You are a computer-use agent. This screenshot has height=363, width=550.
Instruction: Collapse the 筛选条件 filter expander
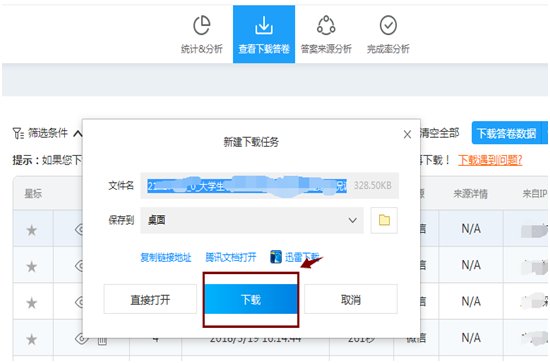coord(78,134)
